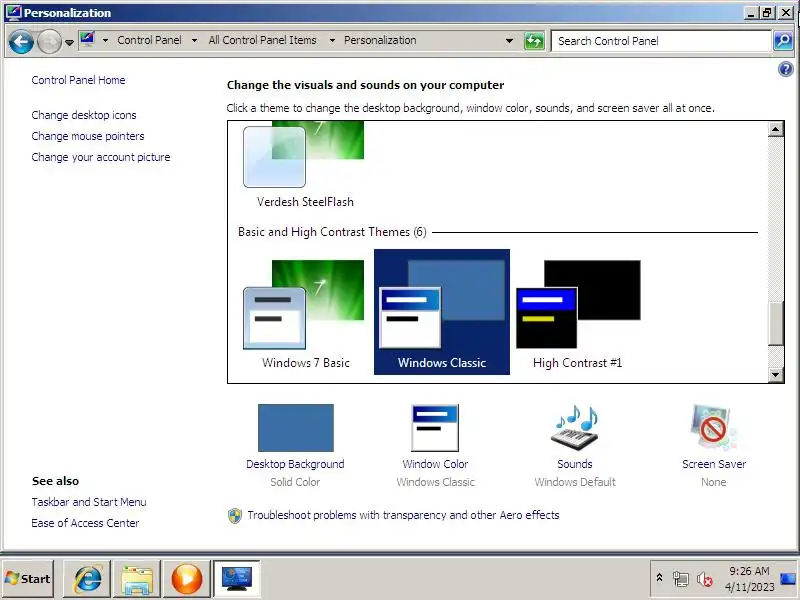Refresh the Personalization page

534,41
